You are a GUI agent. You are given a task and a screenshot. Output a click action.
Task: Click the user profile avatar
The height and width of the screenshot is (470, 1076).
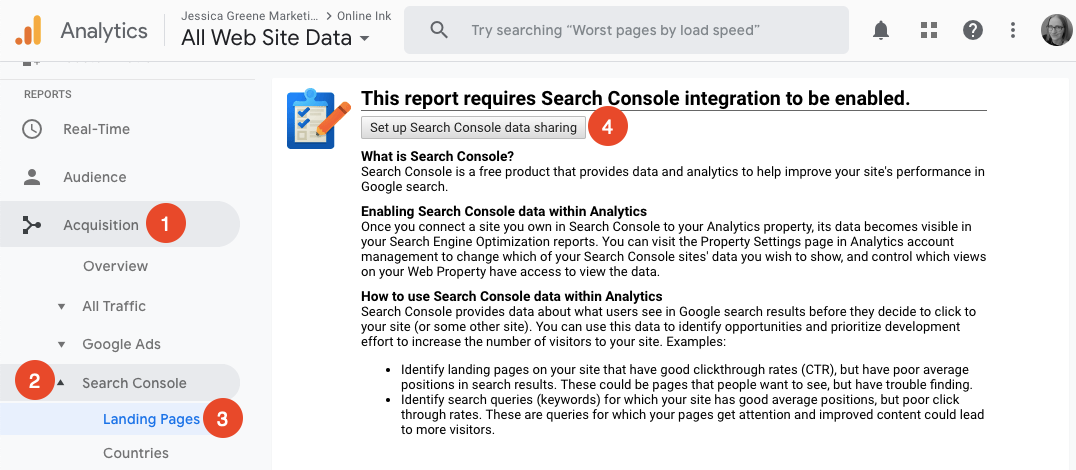[1056, 30]
